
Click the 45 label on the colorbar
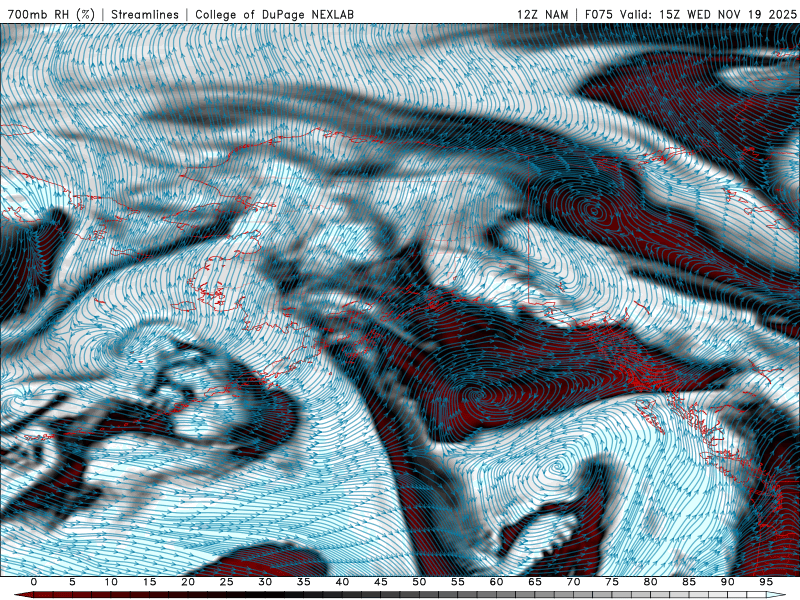(381, 582)
